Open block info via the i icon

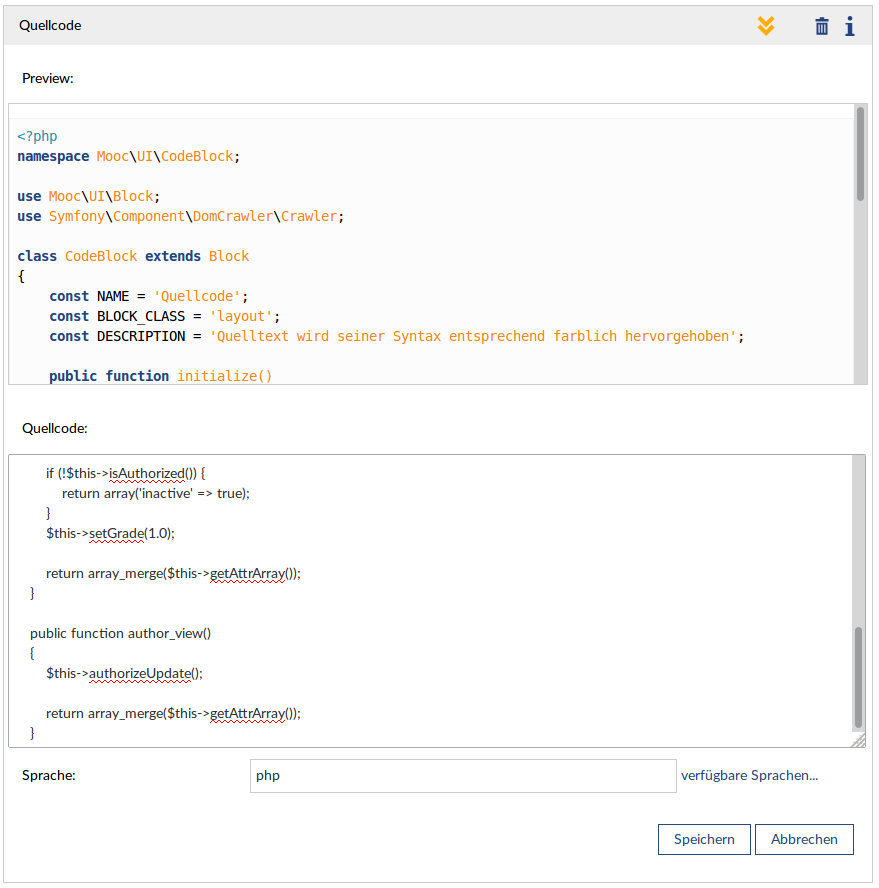coord(849,26)
